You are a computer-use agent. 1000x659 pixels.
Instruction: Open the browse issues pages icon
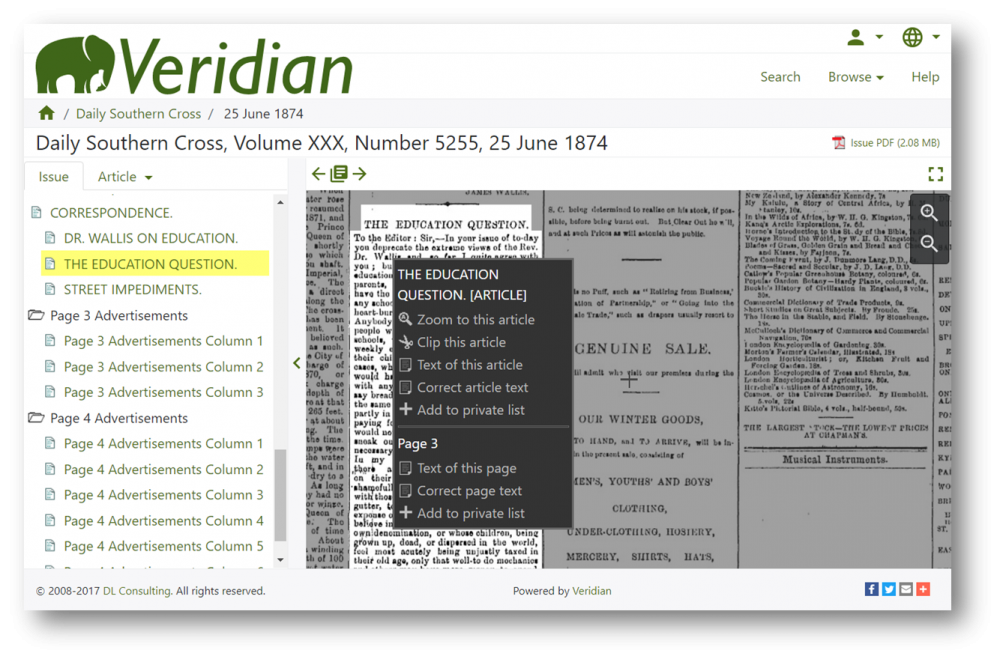(339, 174)
